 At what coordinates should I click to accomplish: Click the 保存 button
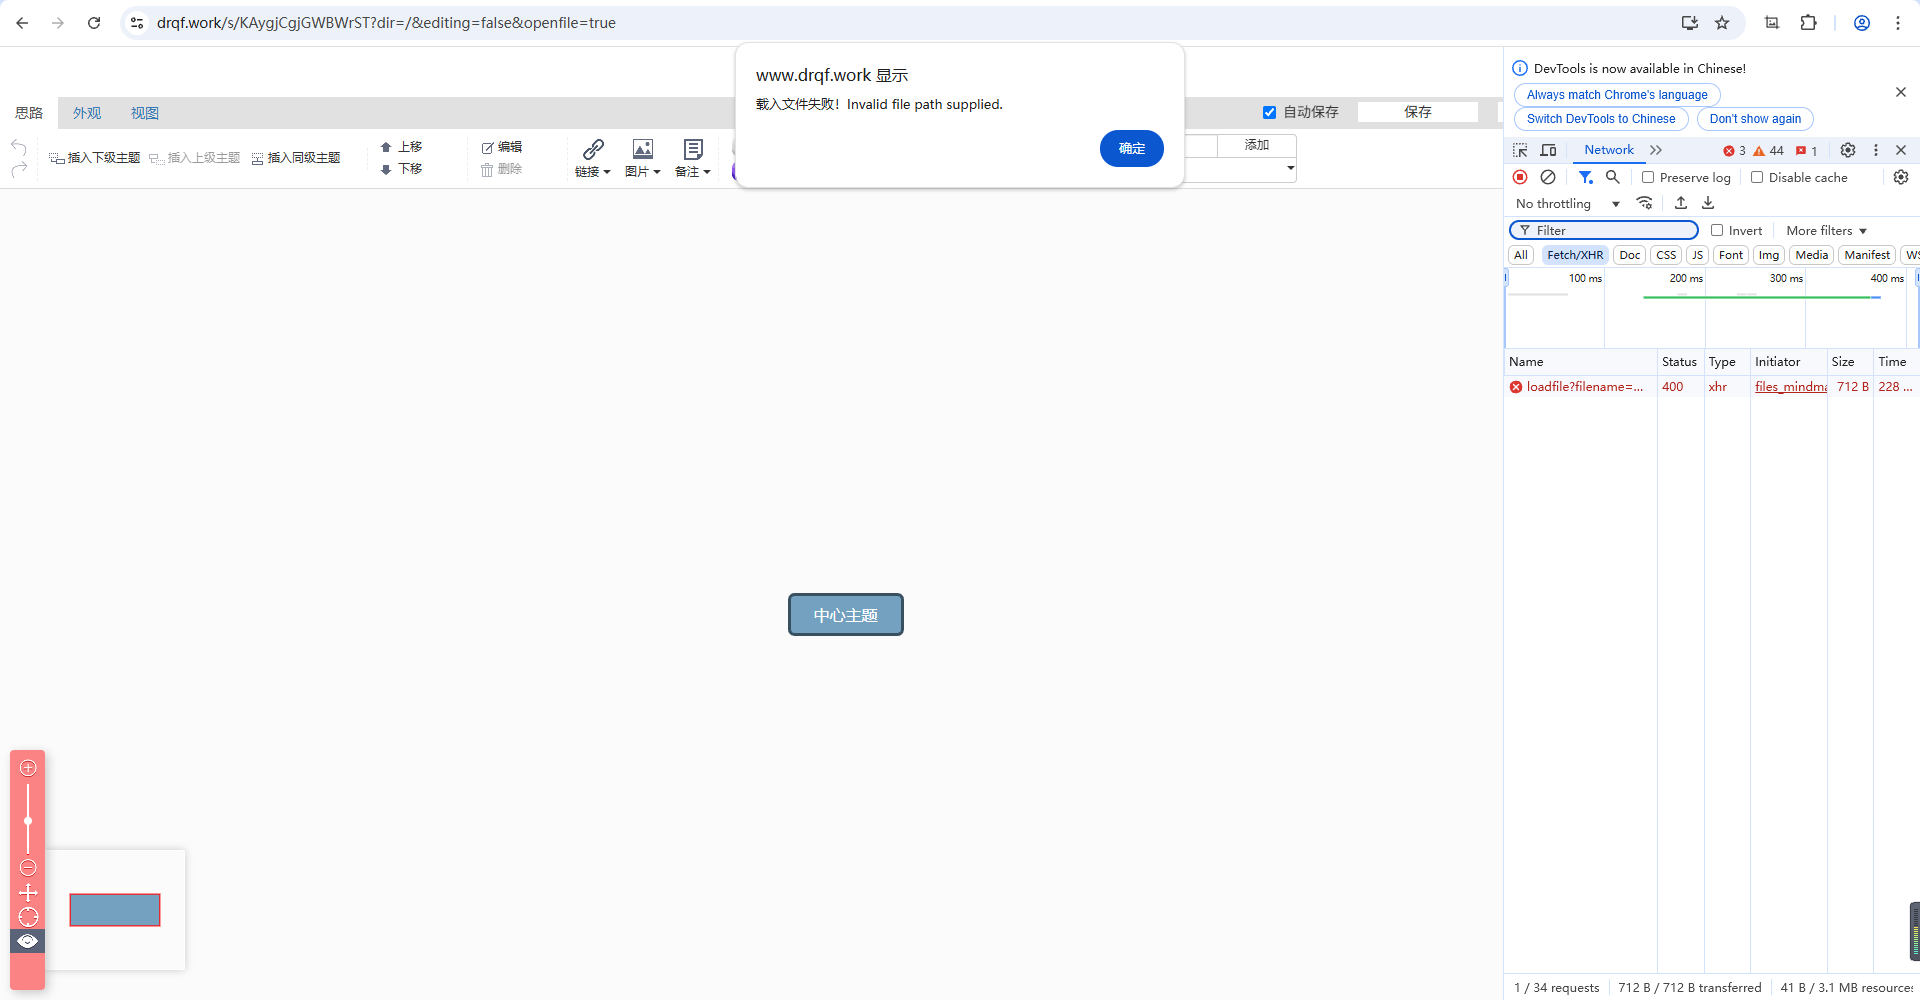[1417, 112]
